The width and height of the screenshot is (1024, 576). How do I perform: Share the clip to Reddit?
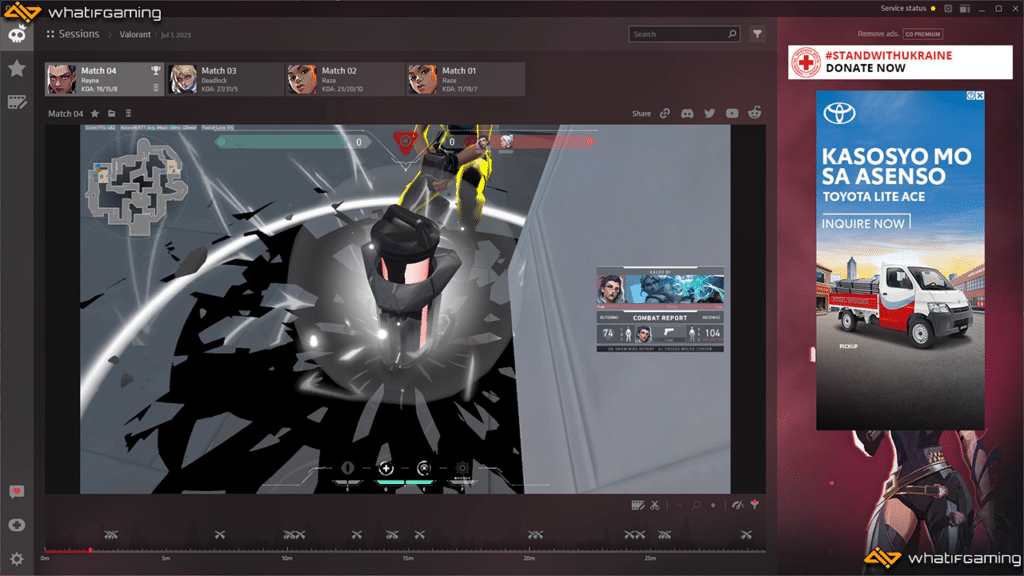(x=754, y=112)
